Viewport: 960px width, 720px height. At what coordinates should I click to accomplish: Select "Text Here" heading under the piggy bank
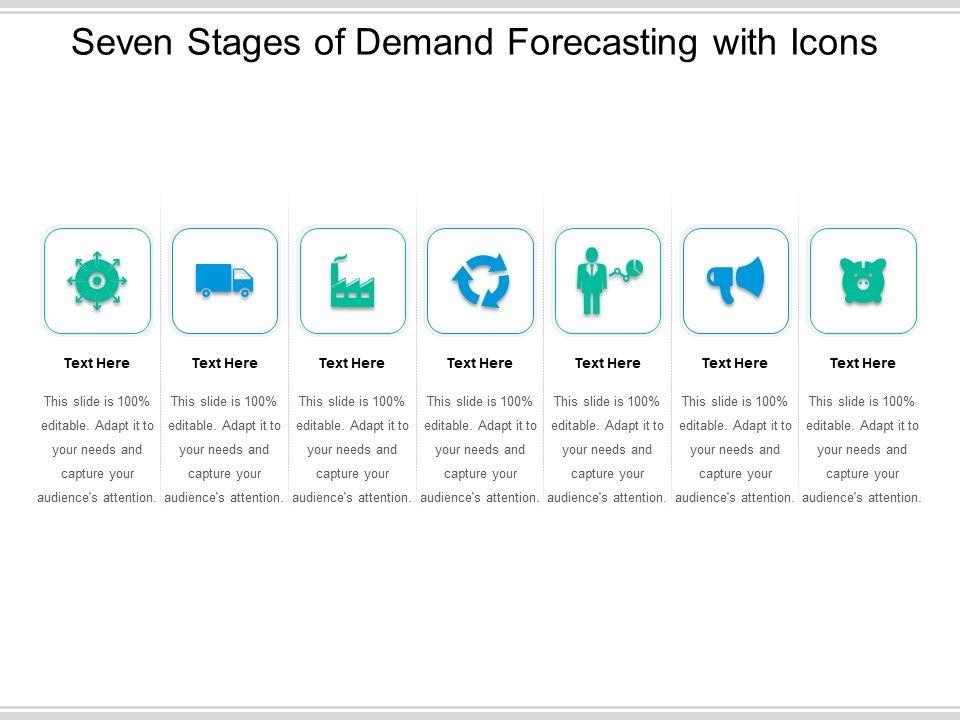click(863, 363)
